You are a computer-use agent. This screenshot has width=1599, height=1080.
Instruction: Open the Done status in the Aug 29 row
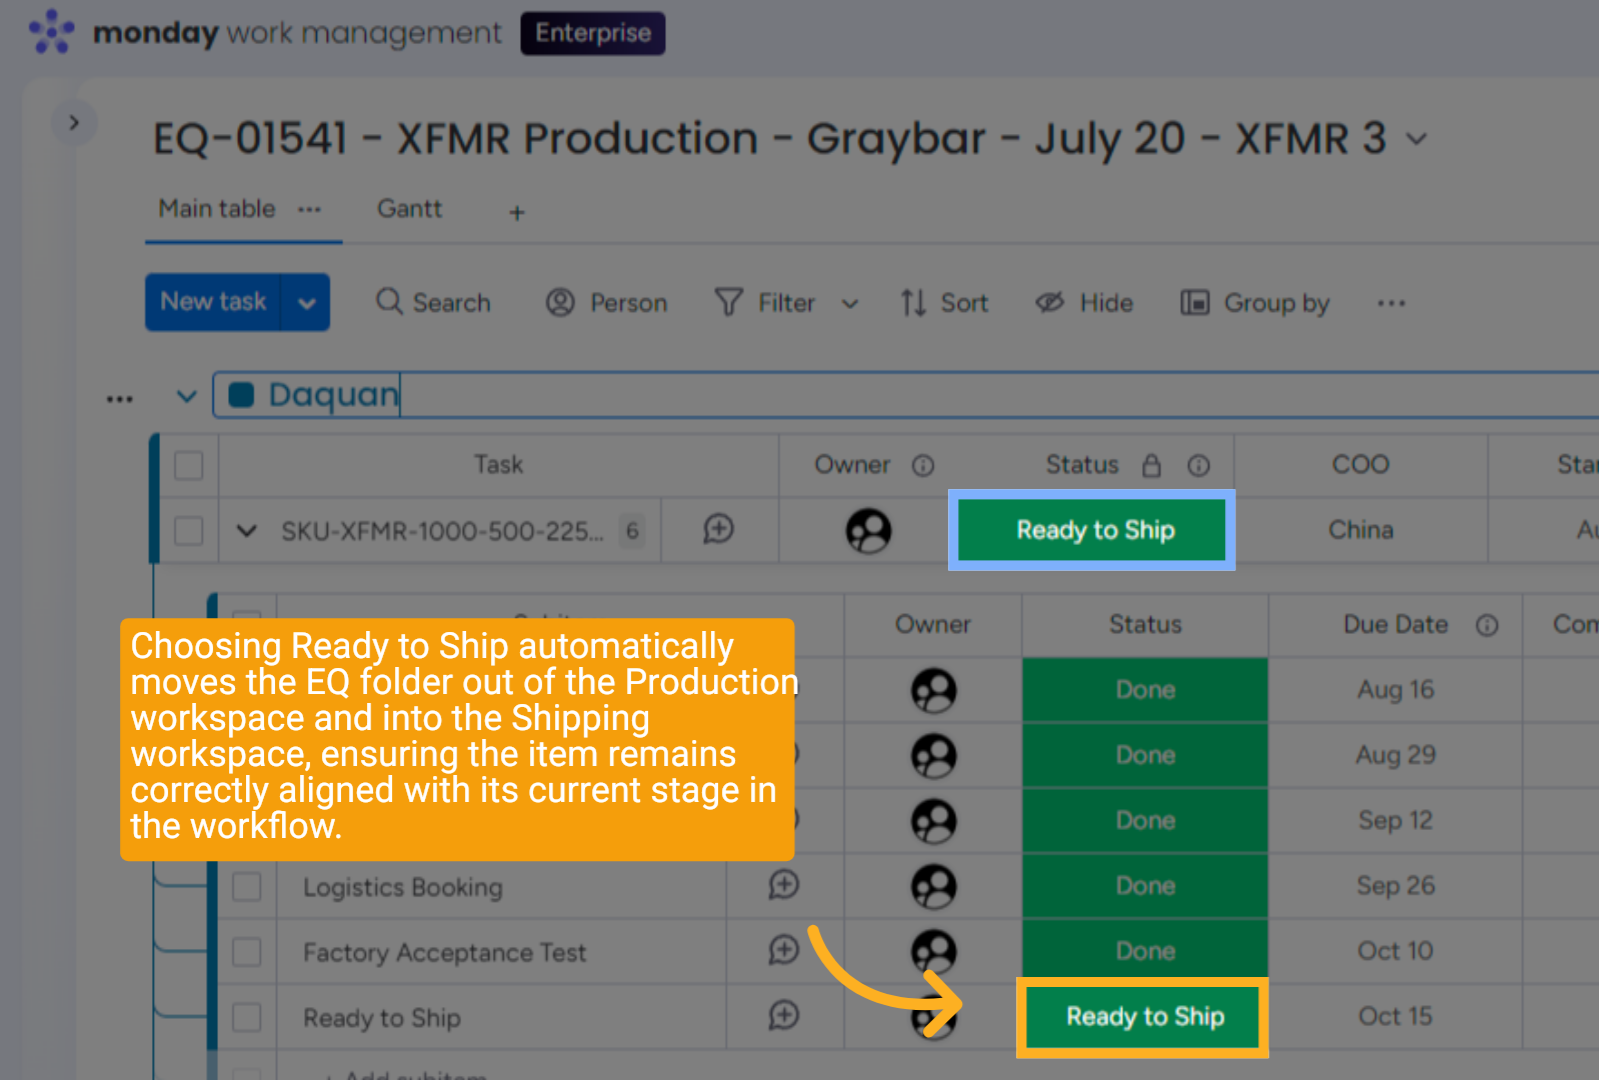coord(1145,755)
